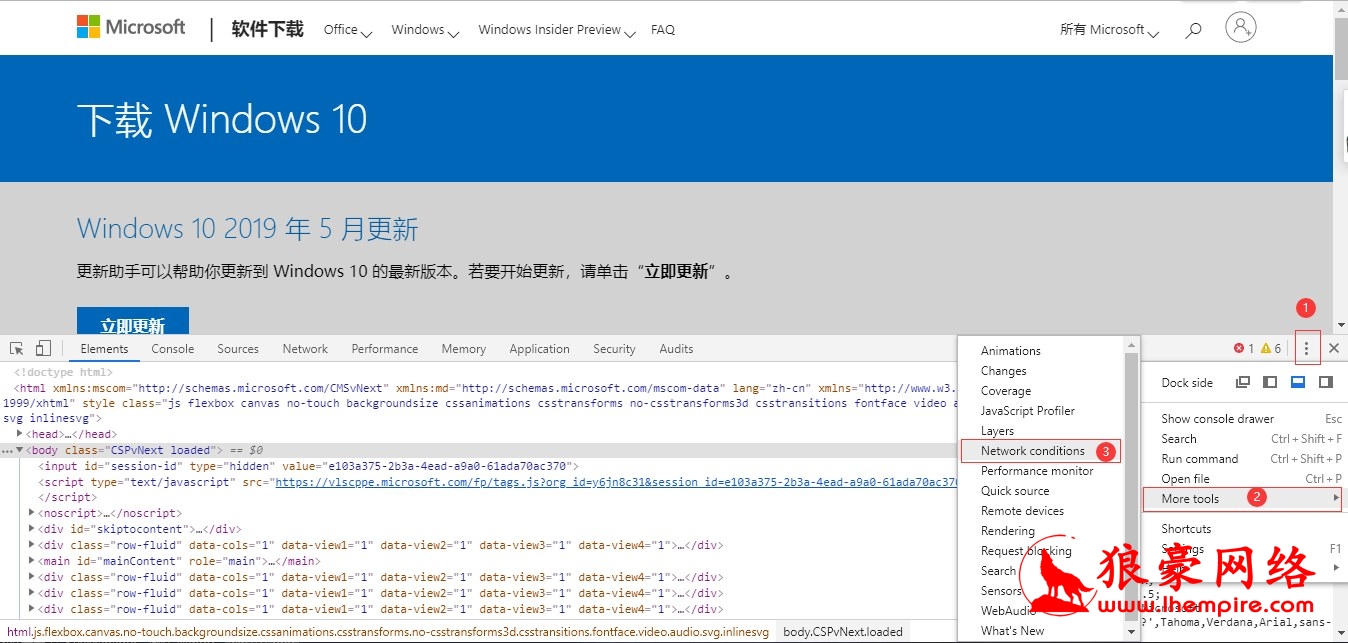Click the yellow warning count indicator
Screen dimensions: 1348x643
tap(1271, 348)
